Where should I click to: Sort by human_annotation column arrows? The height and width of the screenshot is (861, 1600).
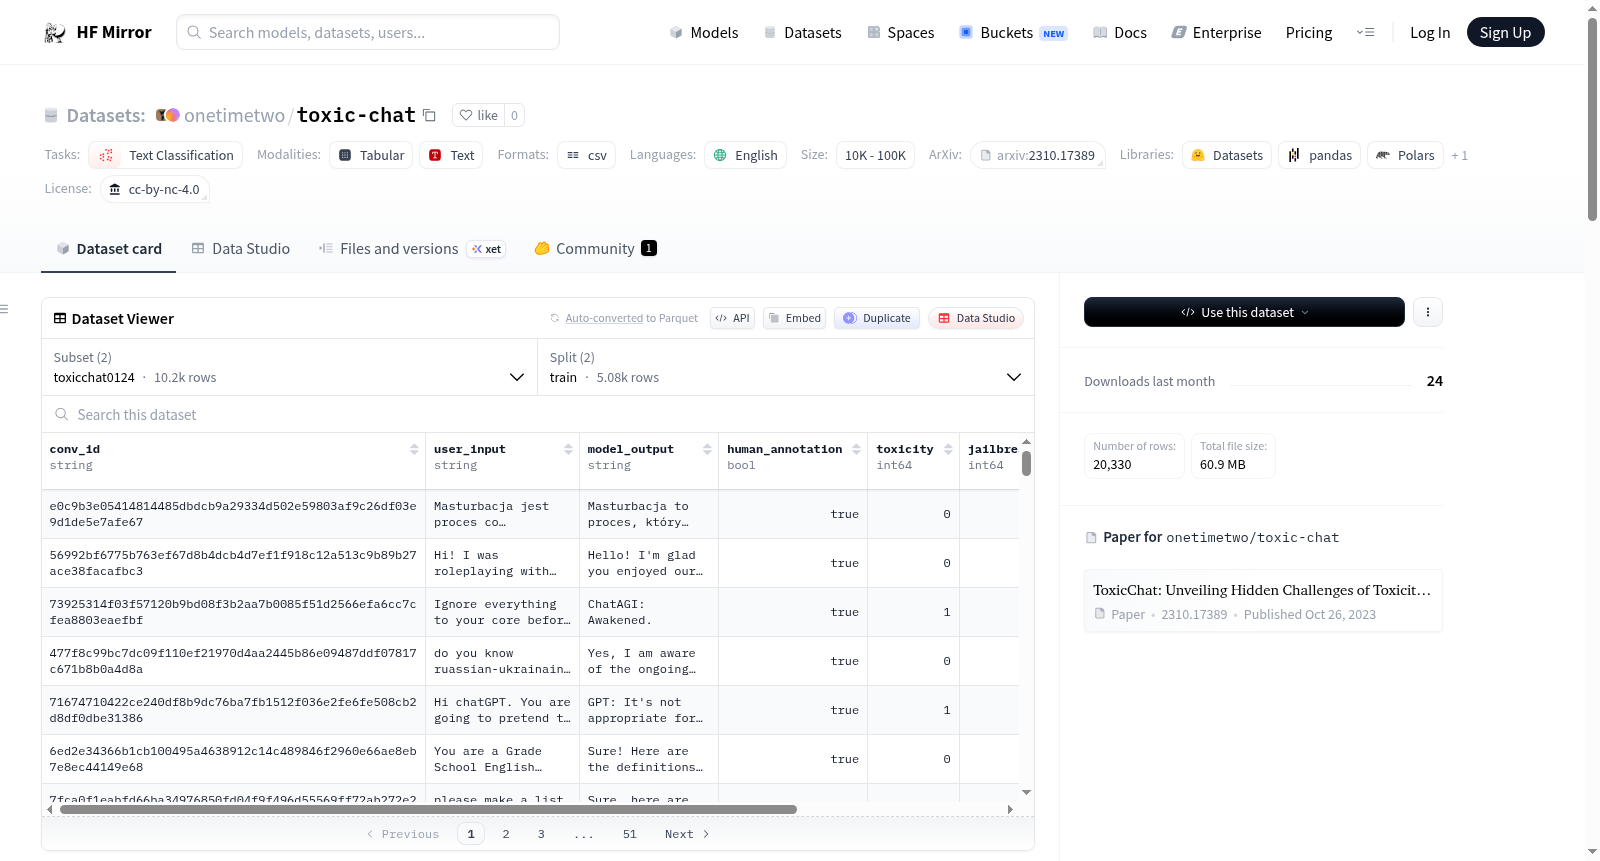(856, 449)
